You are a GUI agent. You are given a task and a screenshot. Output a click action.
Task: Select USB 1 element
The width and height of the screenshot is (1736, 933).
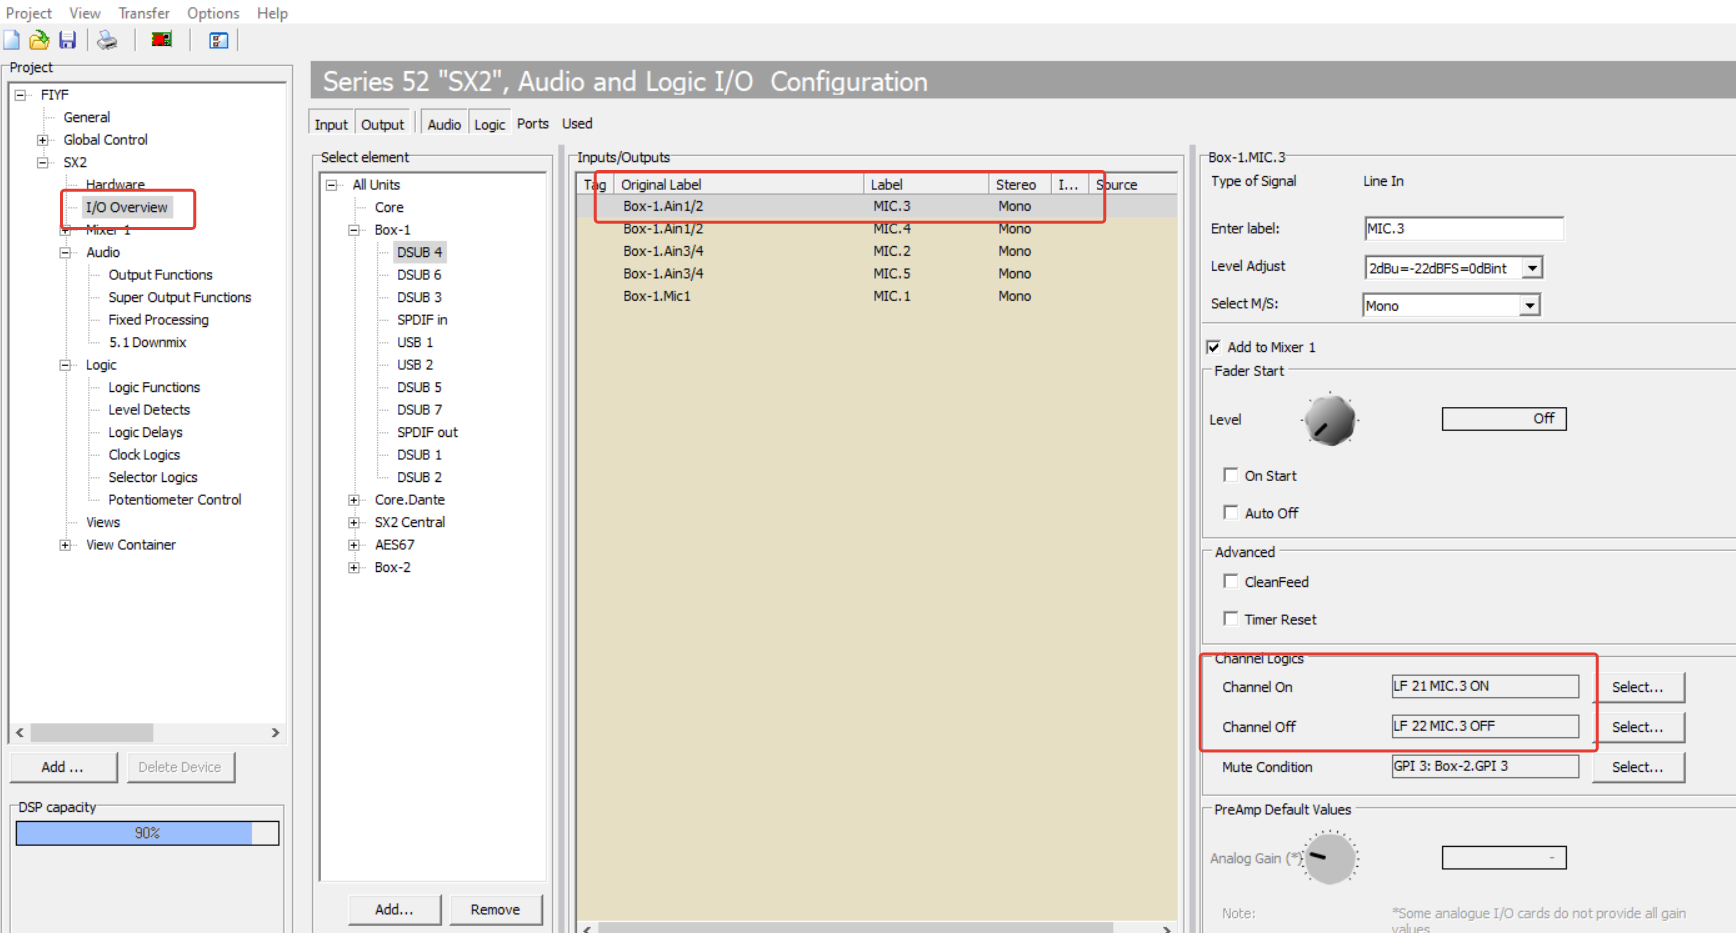[415, 342]
